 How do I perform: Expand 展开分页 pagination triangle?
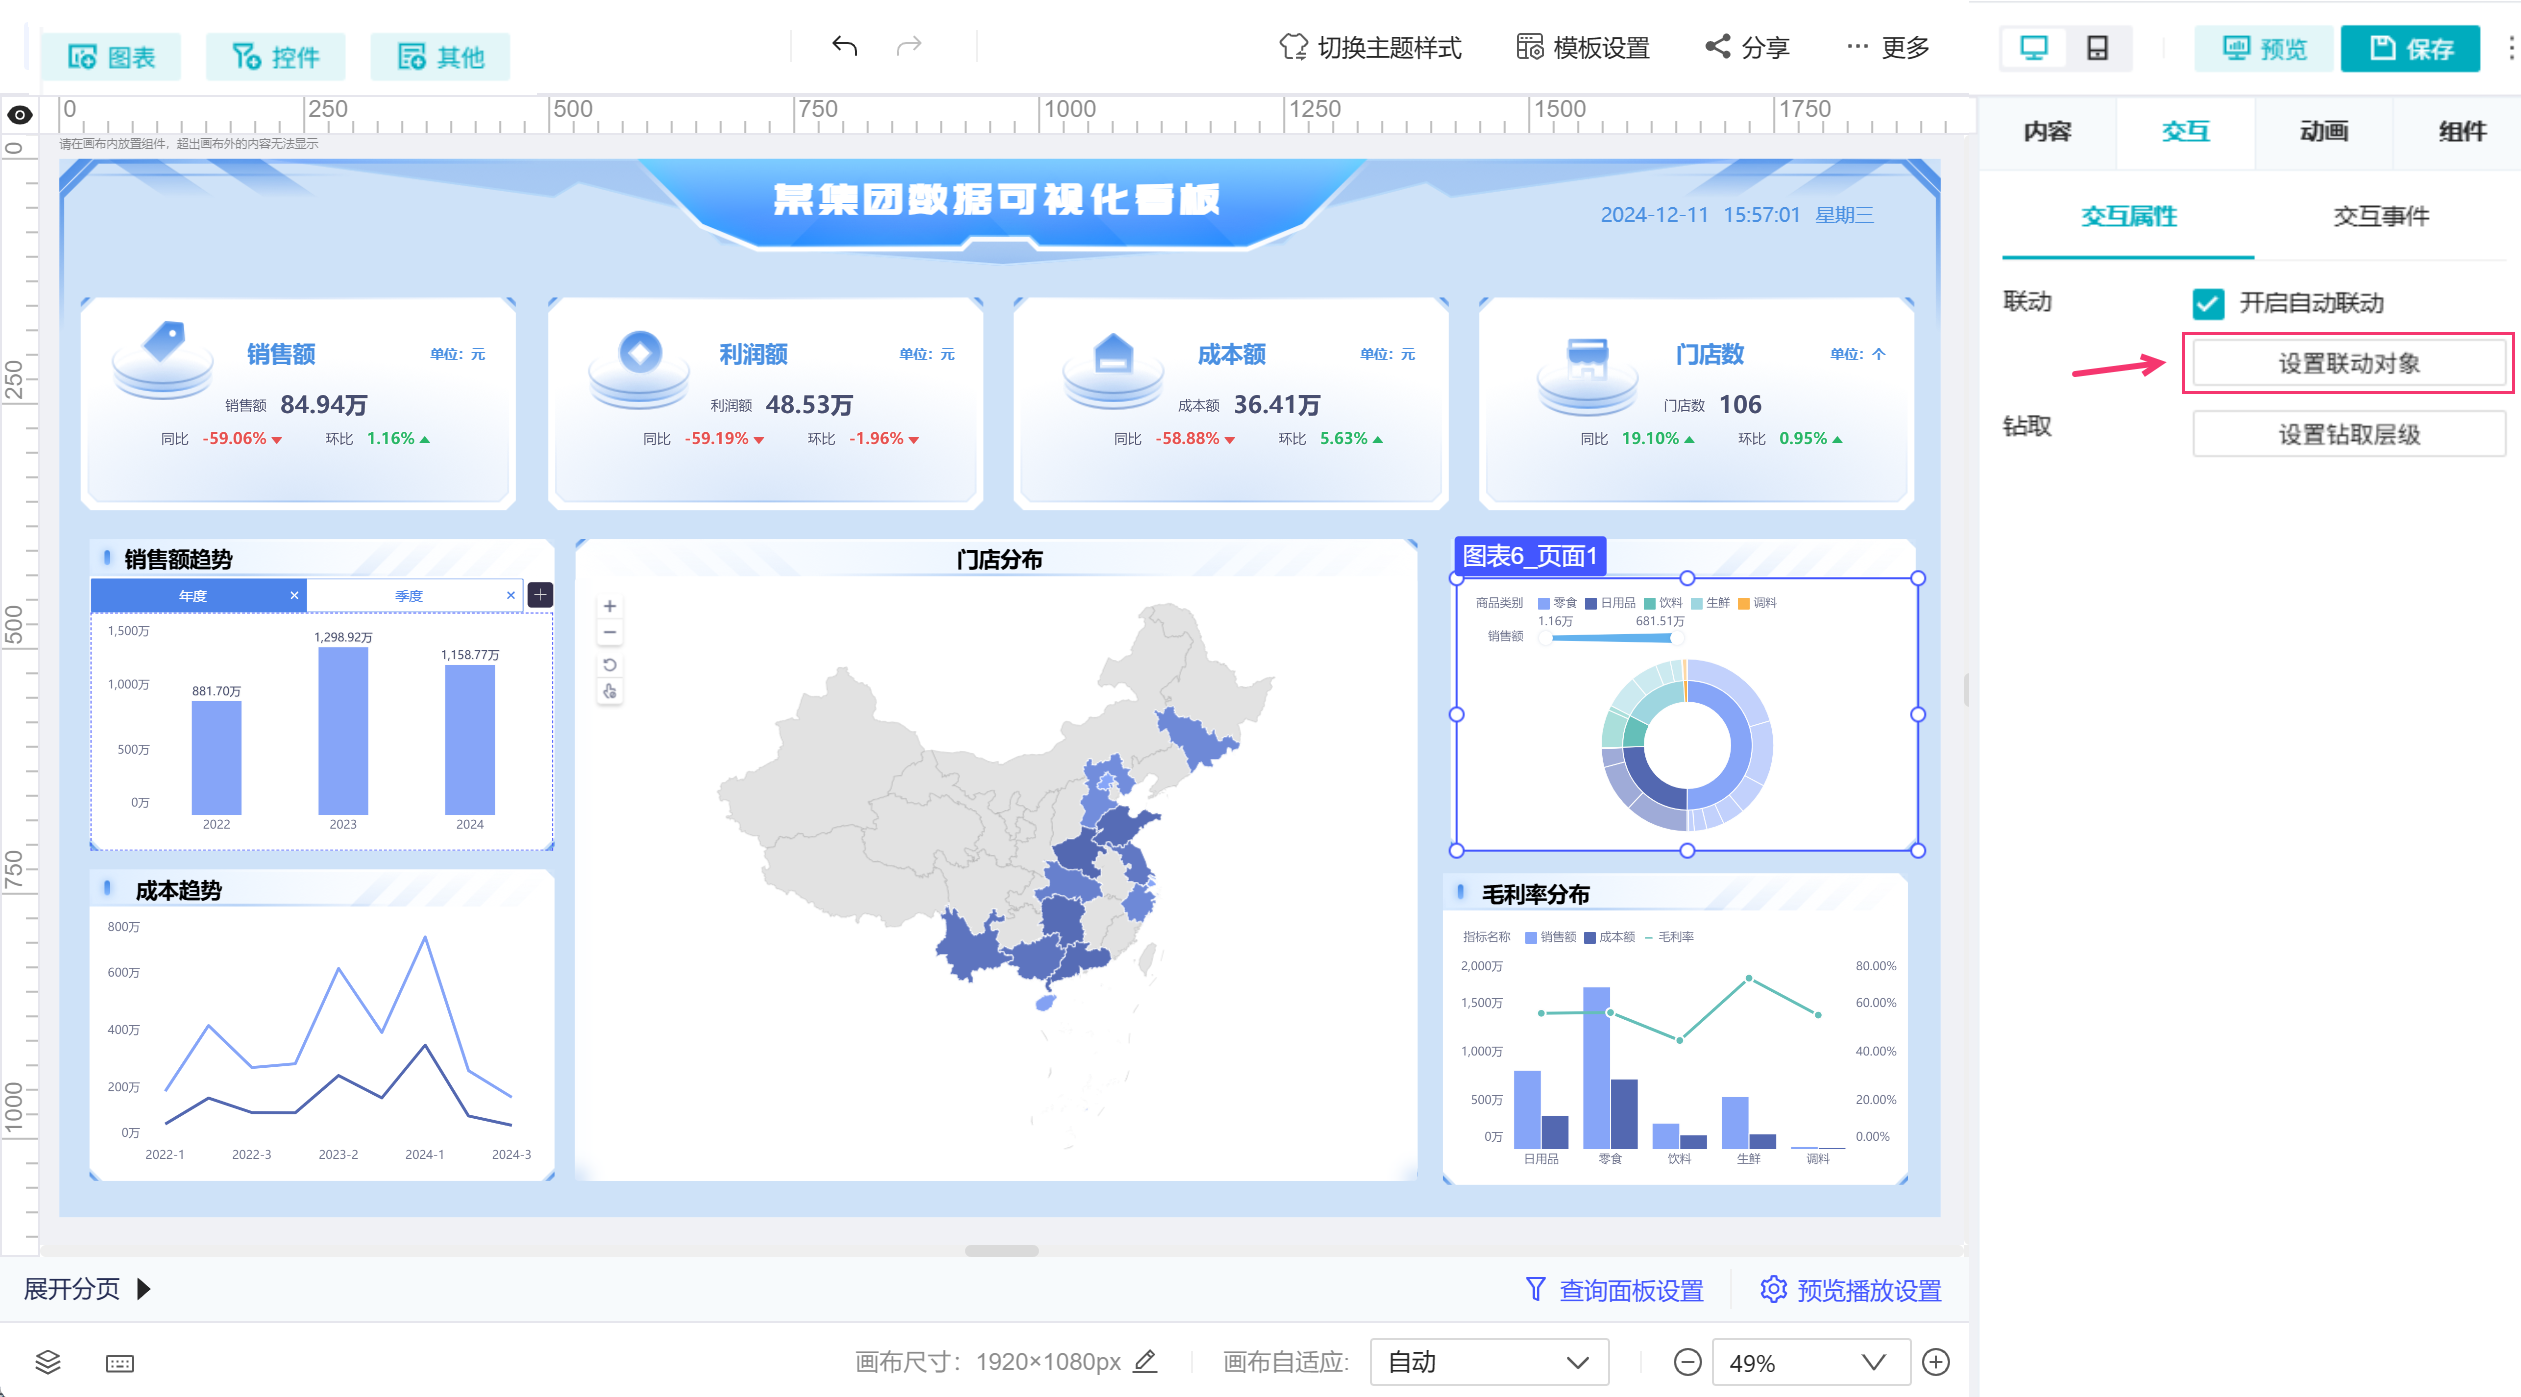tap(143, 1289)
